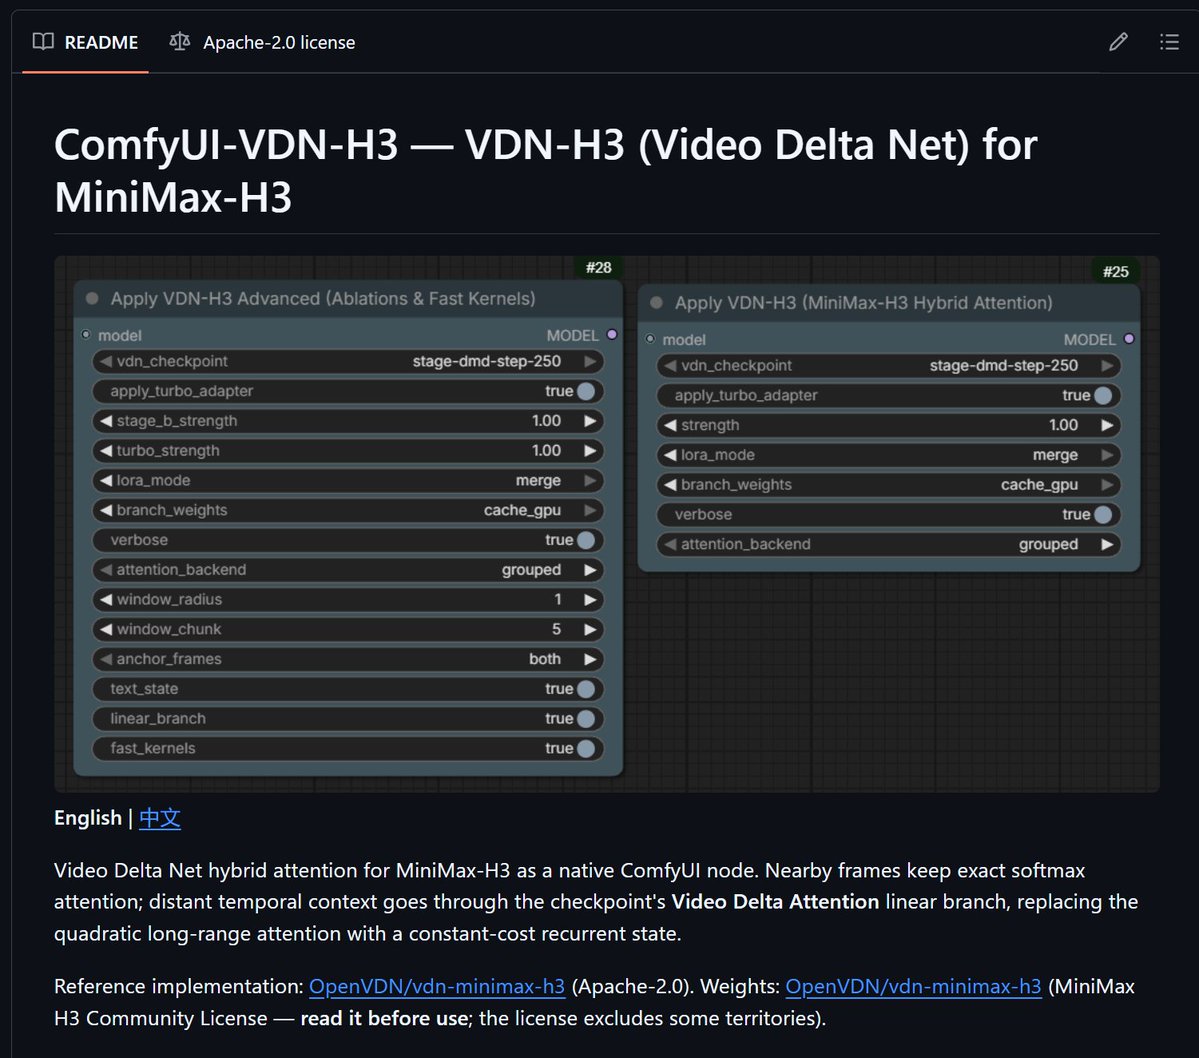Open Weights OpenVDN/vdn-minimax-h3 link

click(x=913, y=986)
